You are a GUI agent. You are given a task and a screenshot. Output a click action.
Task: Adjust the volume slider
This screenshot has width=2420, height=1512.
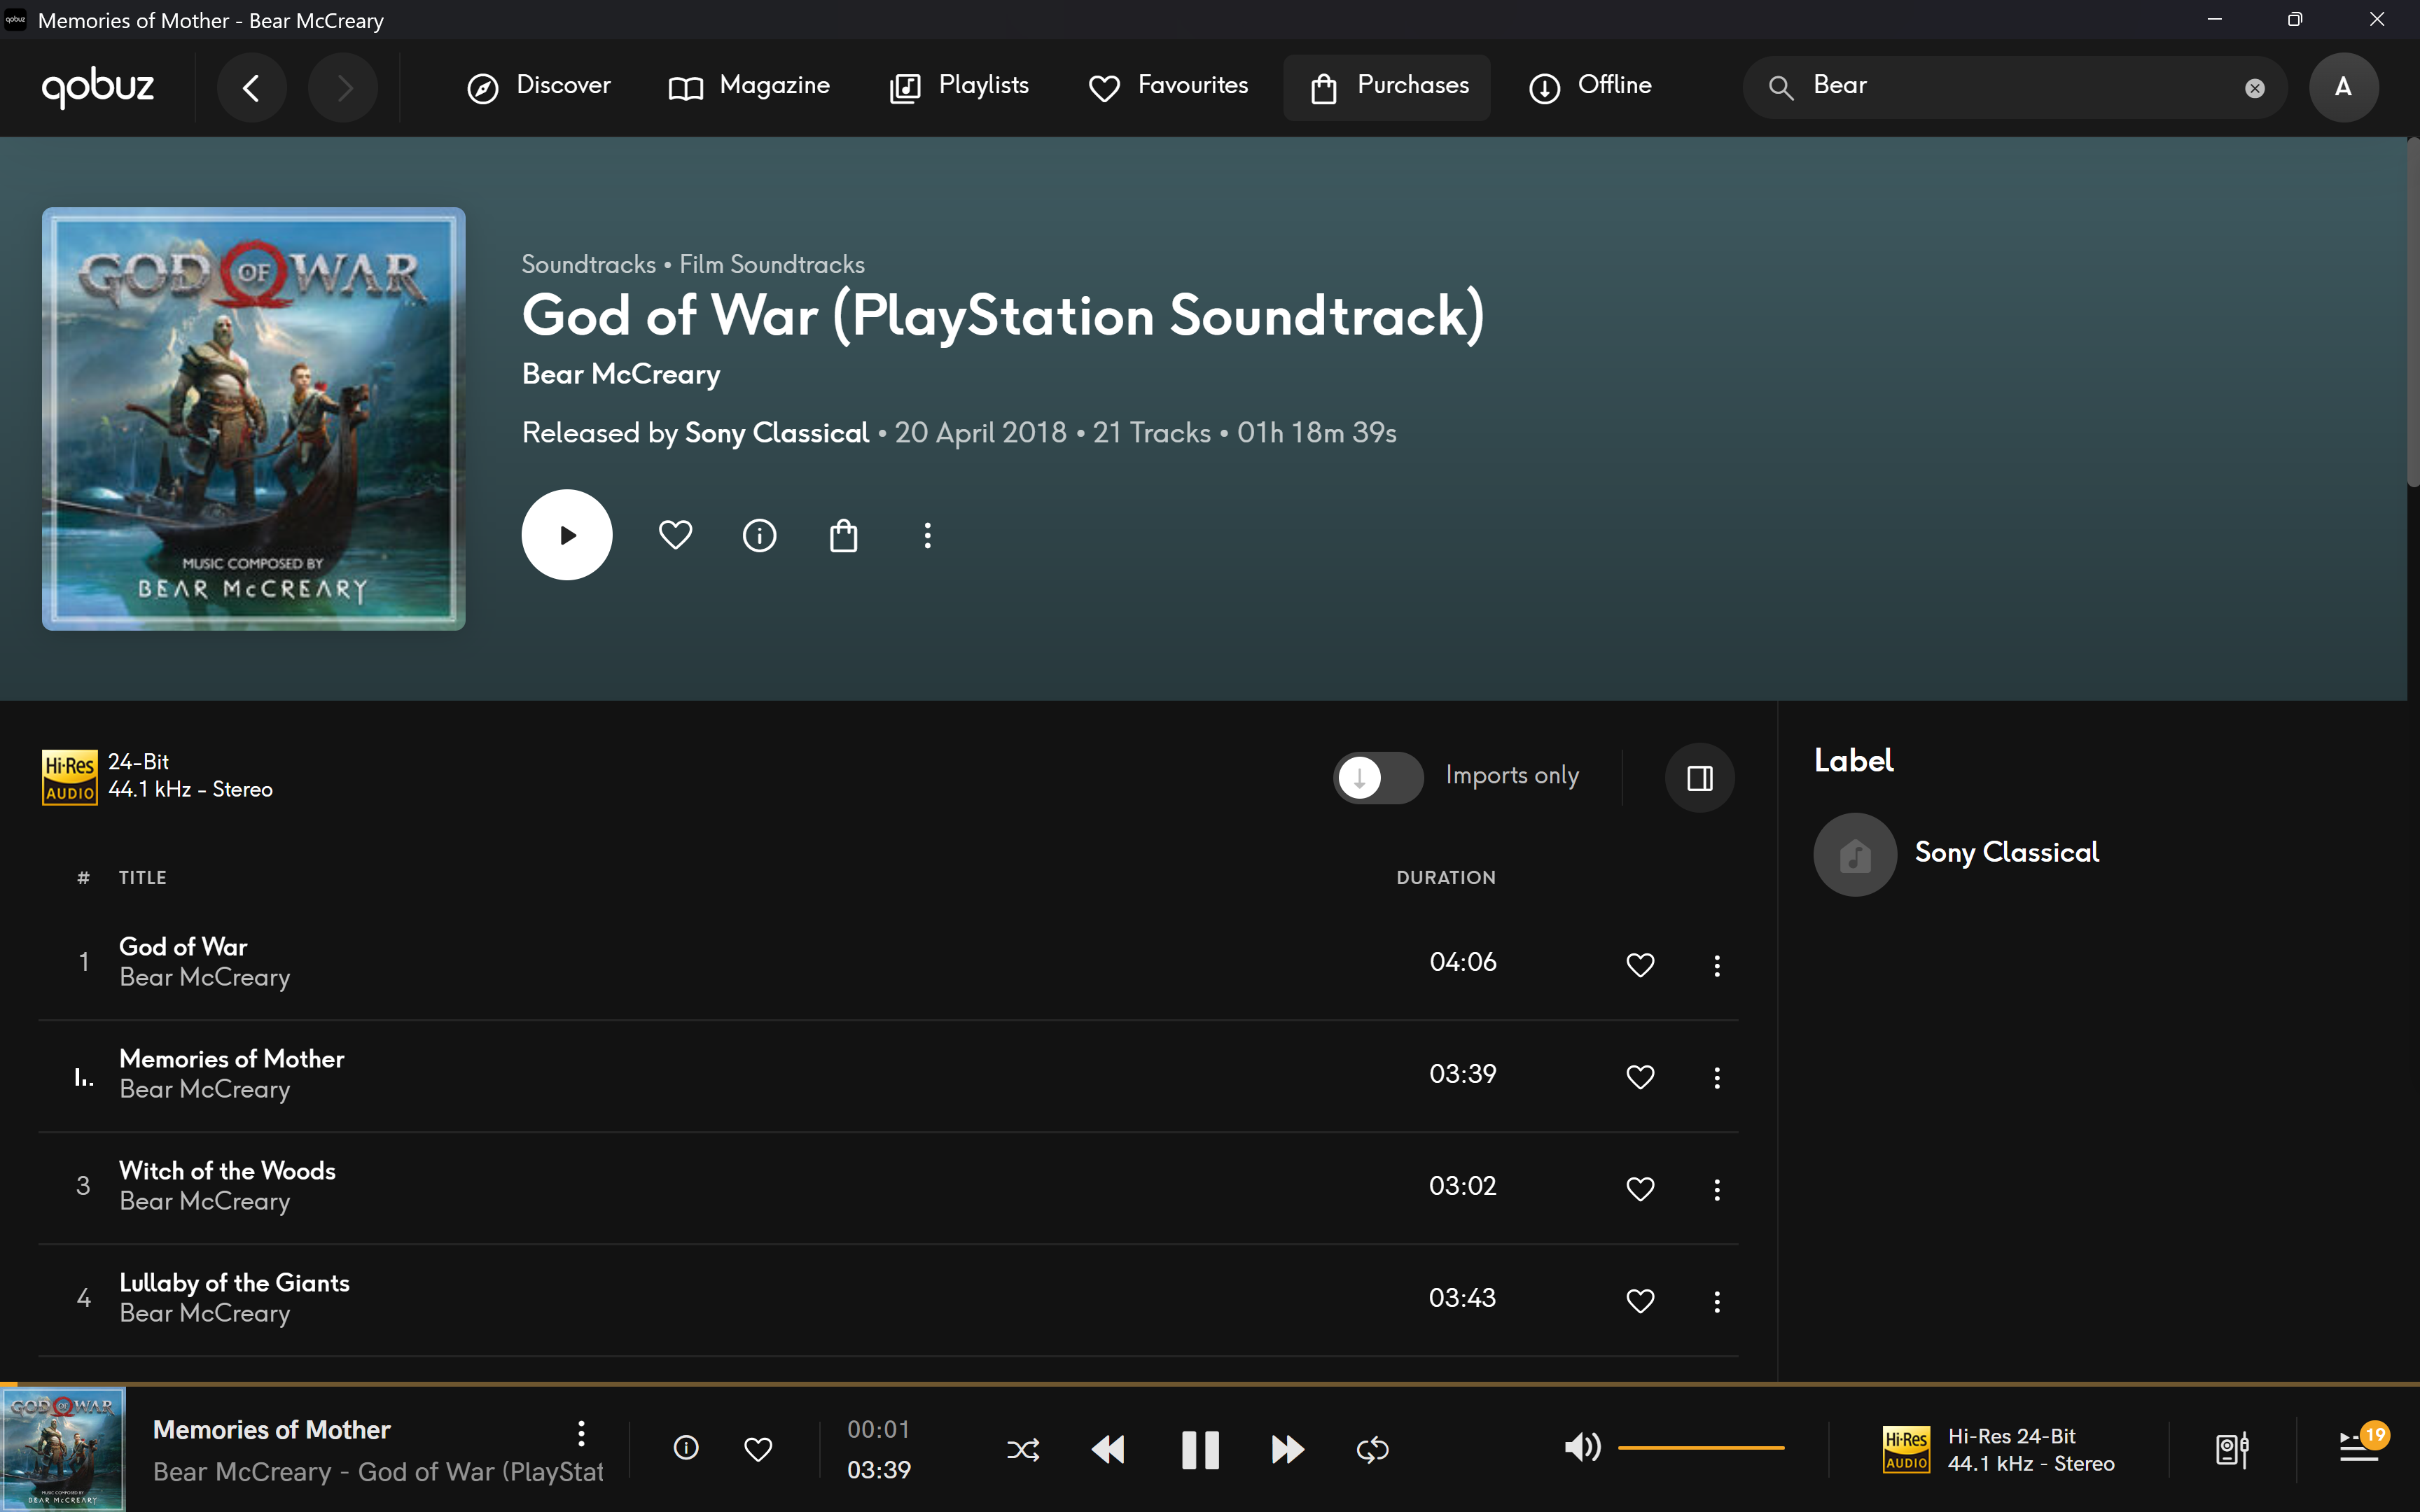1700,1447
